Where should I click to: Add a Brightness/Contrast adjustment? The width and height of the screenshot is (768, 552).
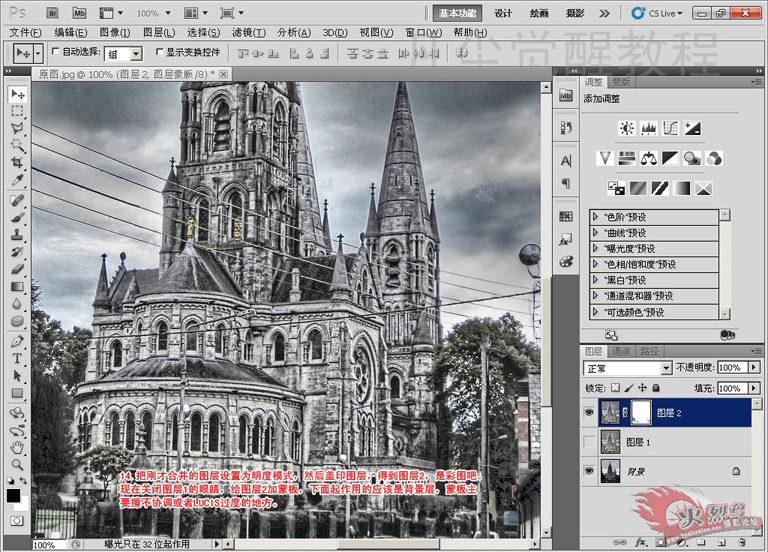(626, 128)
